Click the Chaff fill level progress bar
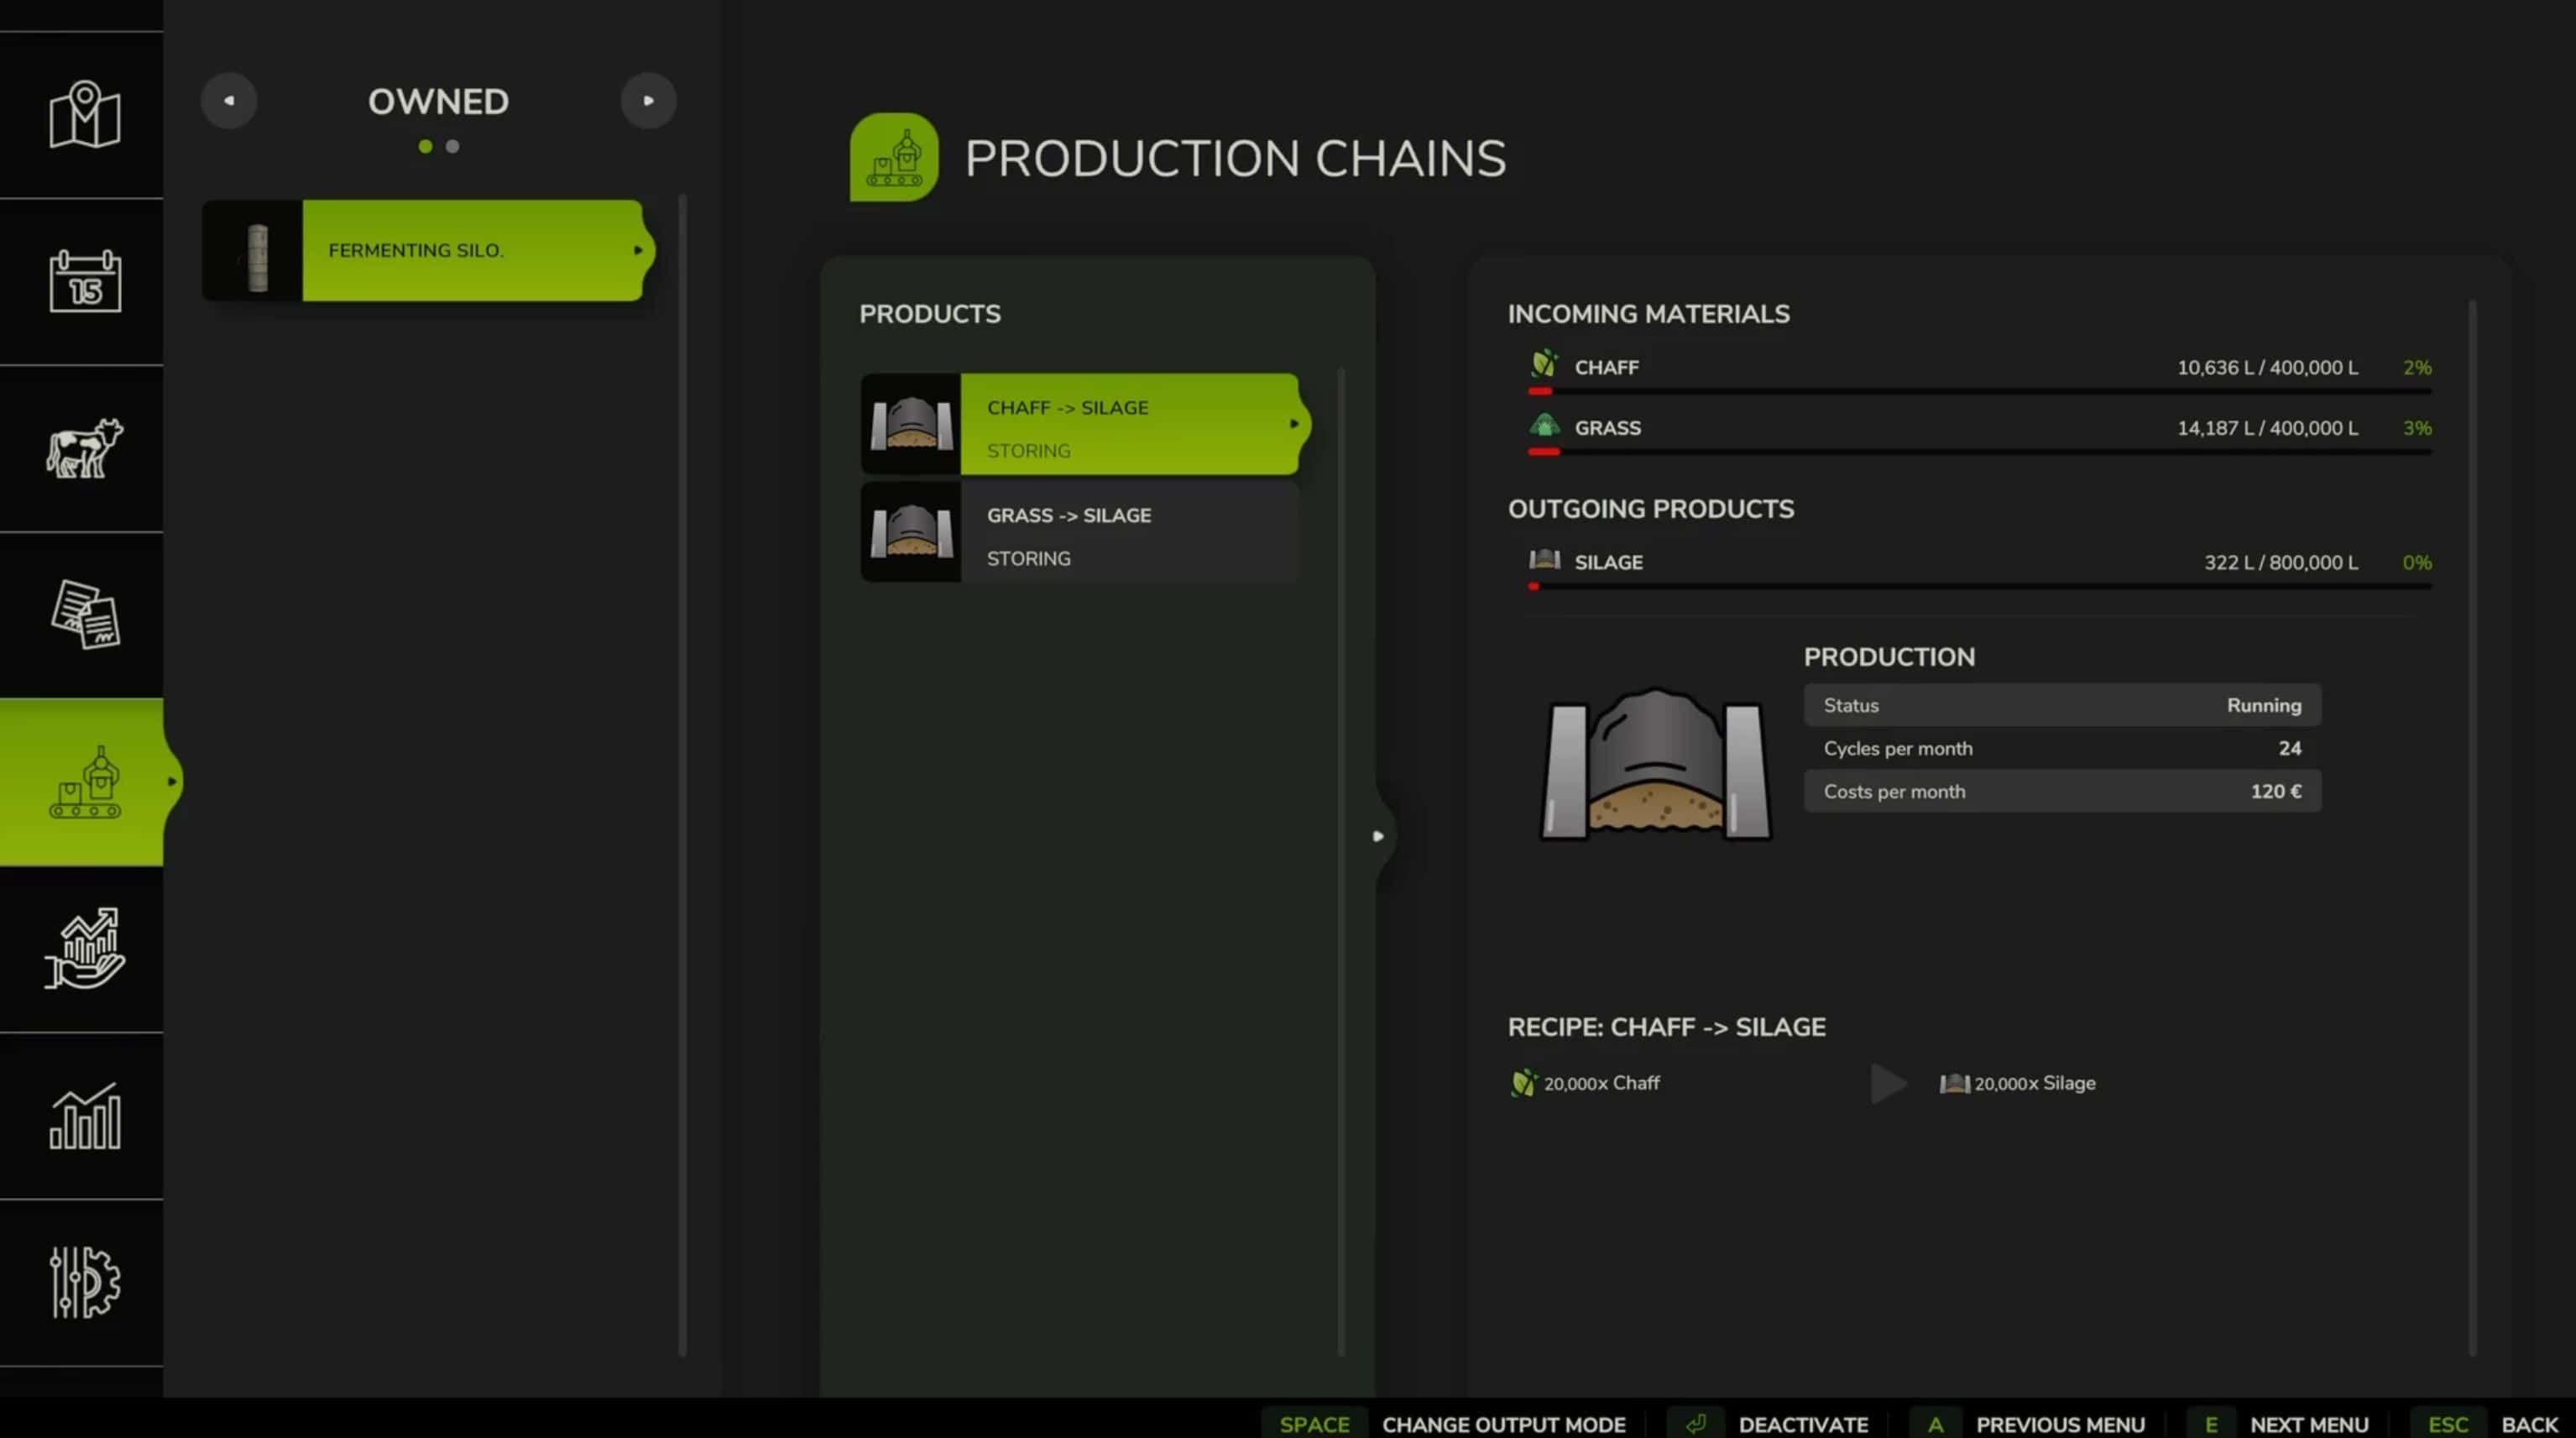Image resolution: width=2576 pixels, height=1438 pixels. pyautogui.click(x=1980, y=392)
